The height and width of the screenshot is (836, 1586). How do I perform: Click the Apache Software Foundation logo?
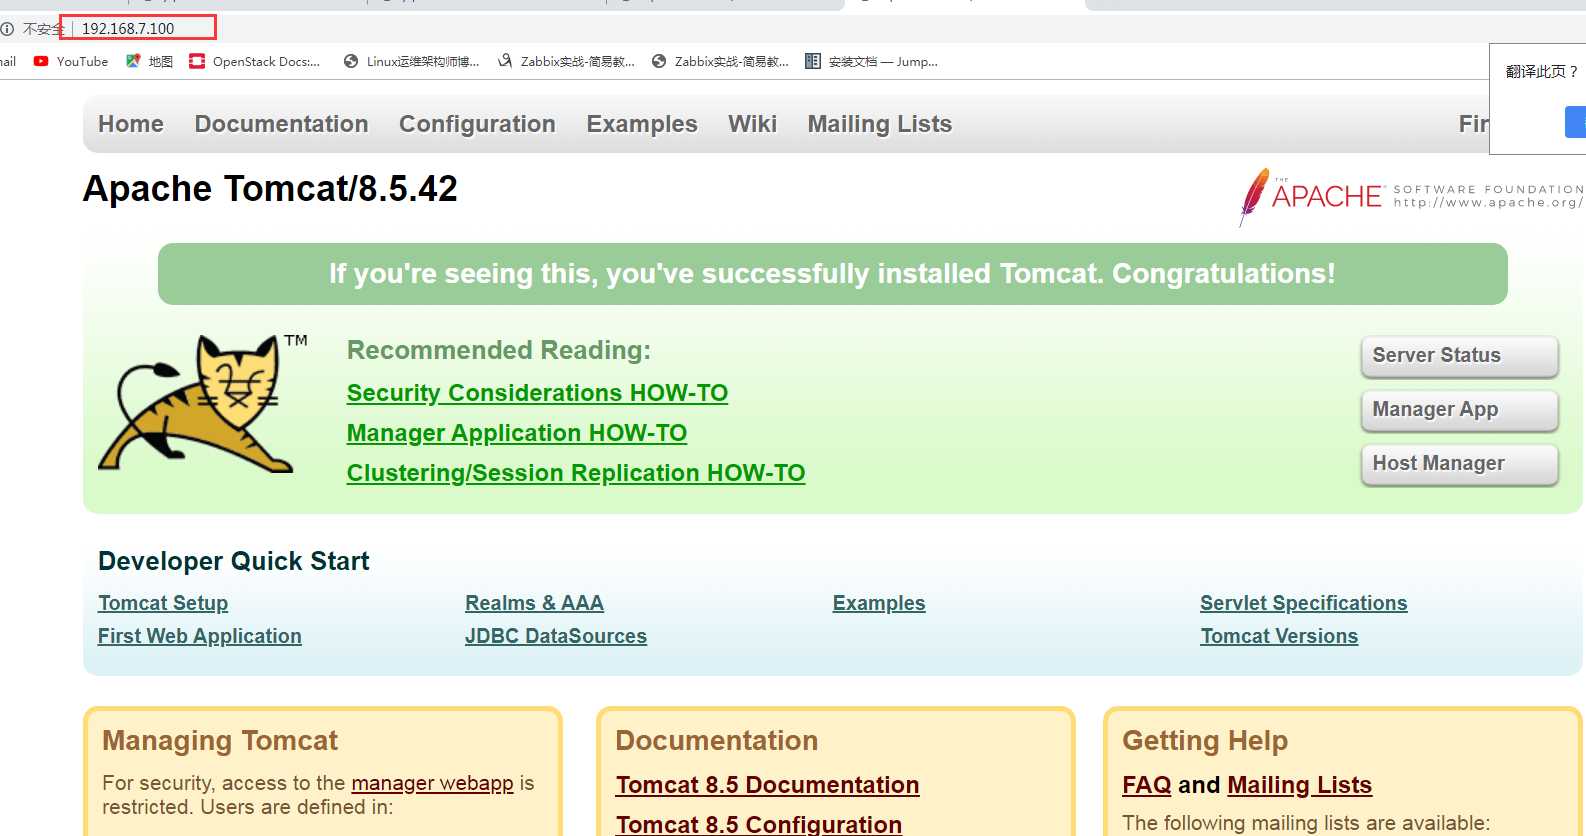point(1411,196)
